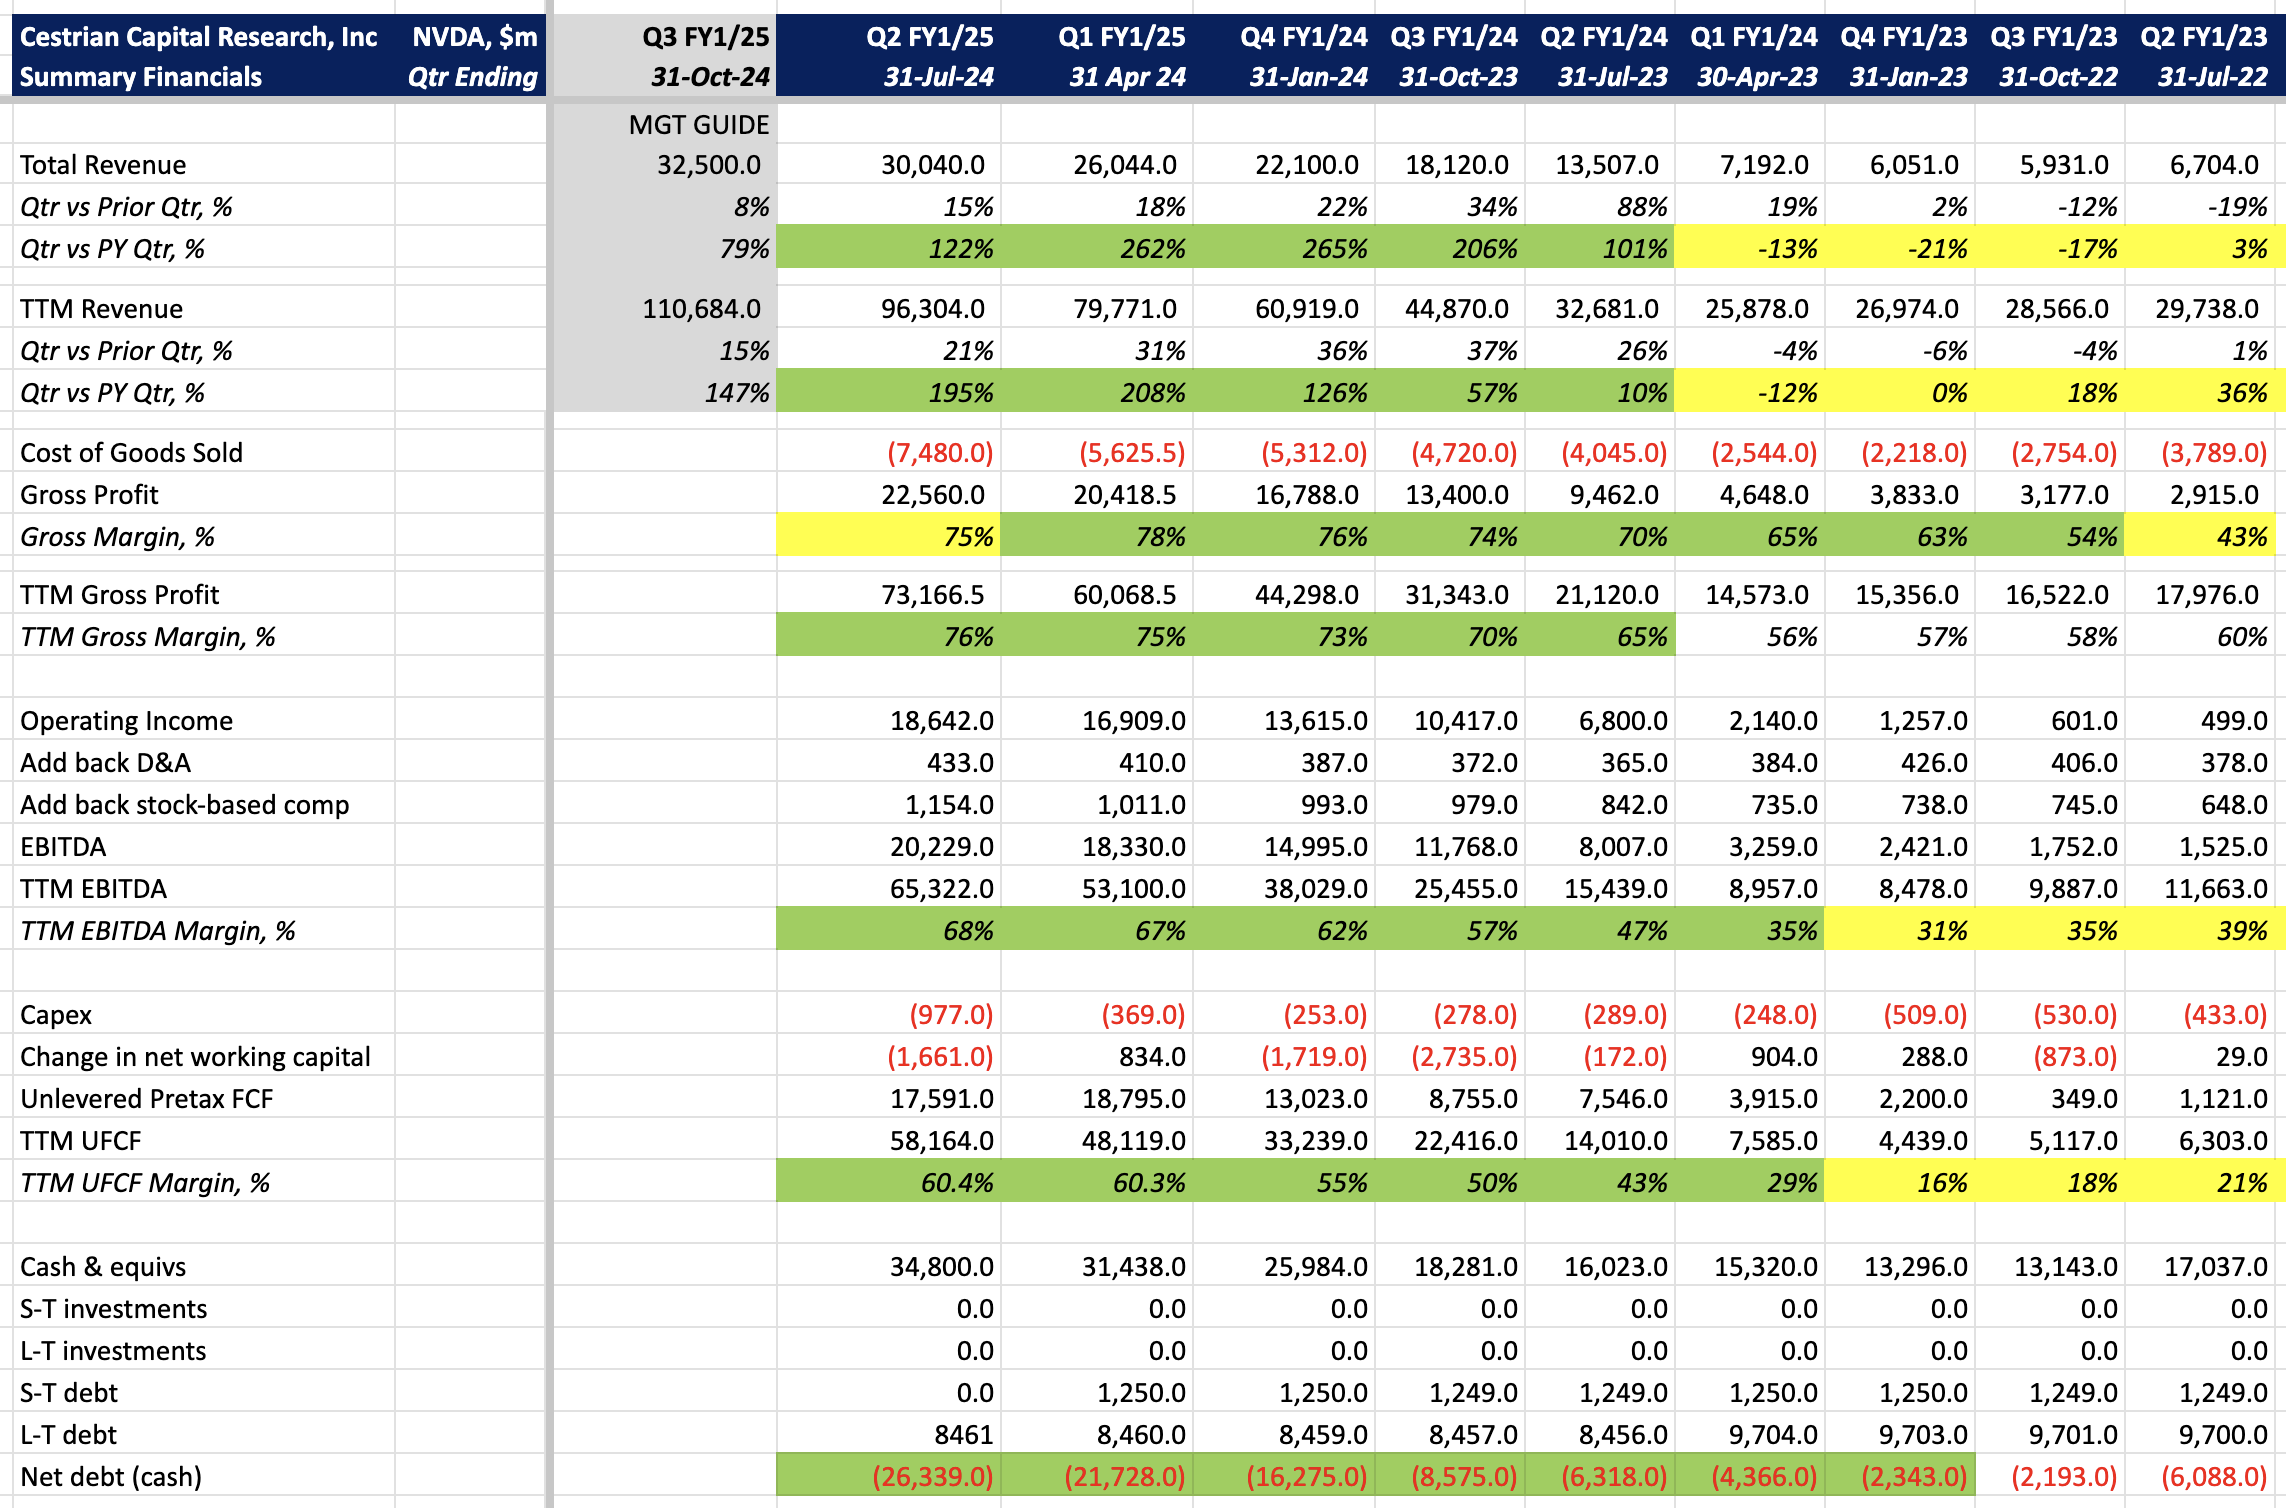
Task: Click Cash & equivs value 34,800.0
Action: point(941,1267)
